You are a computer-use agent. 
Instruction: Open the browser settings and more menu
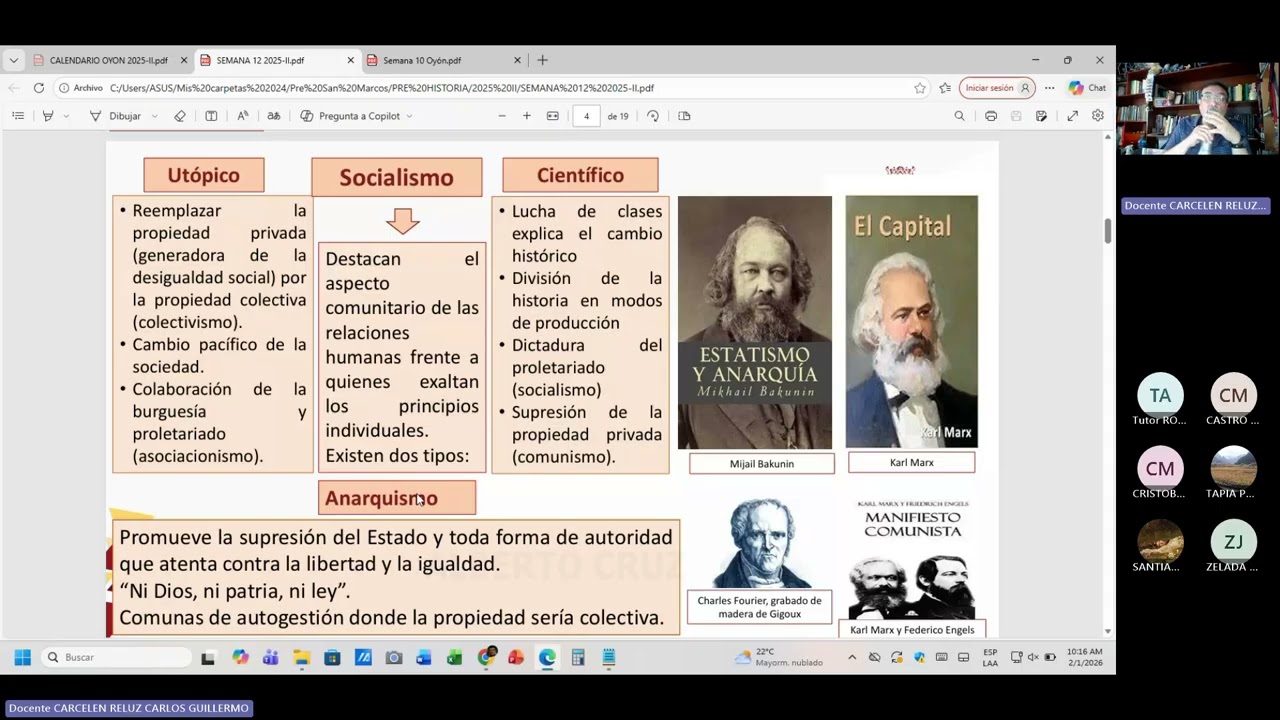[1049, 88]
